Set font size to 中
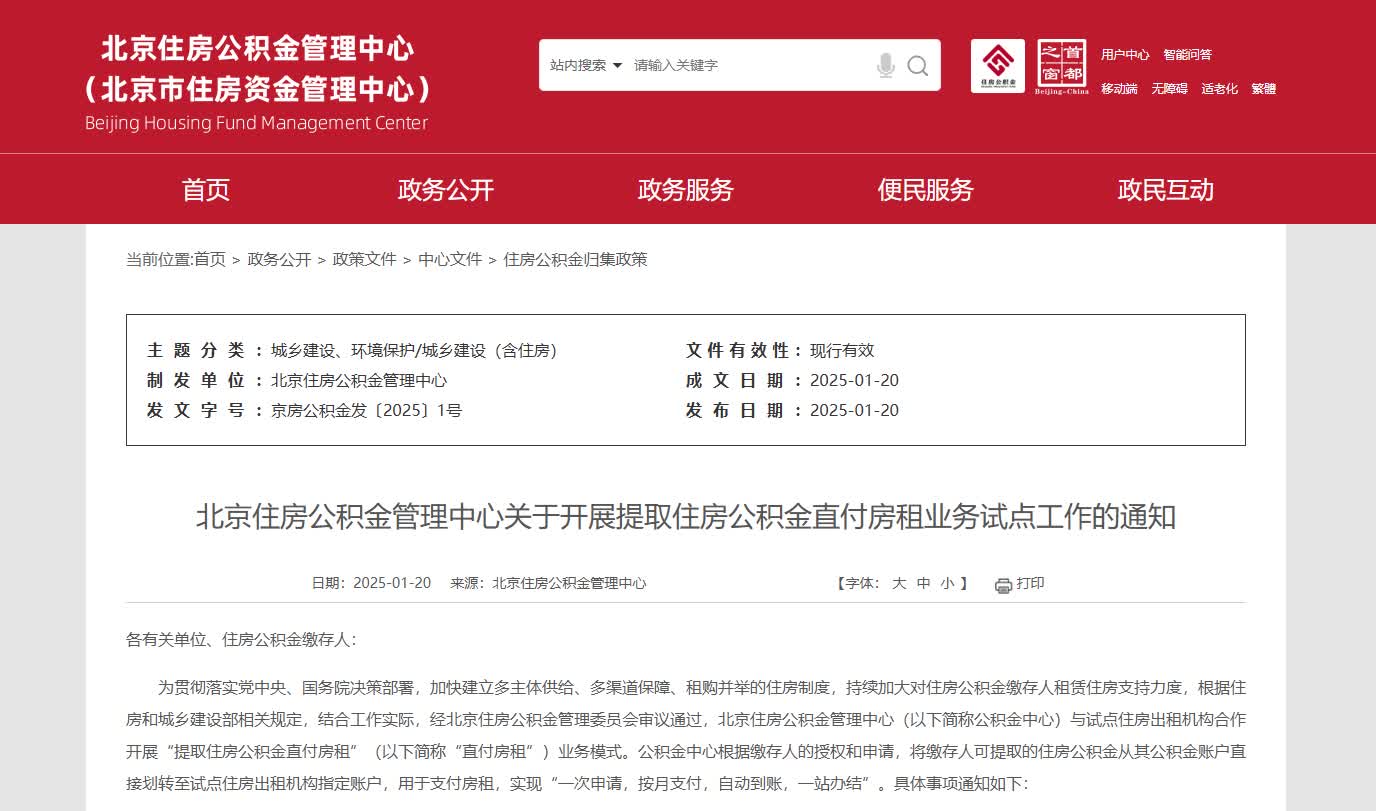Image resolution: width=1376 pixels, height=811 pixels. pyautogui.click(x=923, y=583)
